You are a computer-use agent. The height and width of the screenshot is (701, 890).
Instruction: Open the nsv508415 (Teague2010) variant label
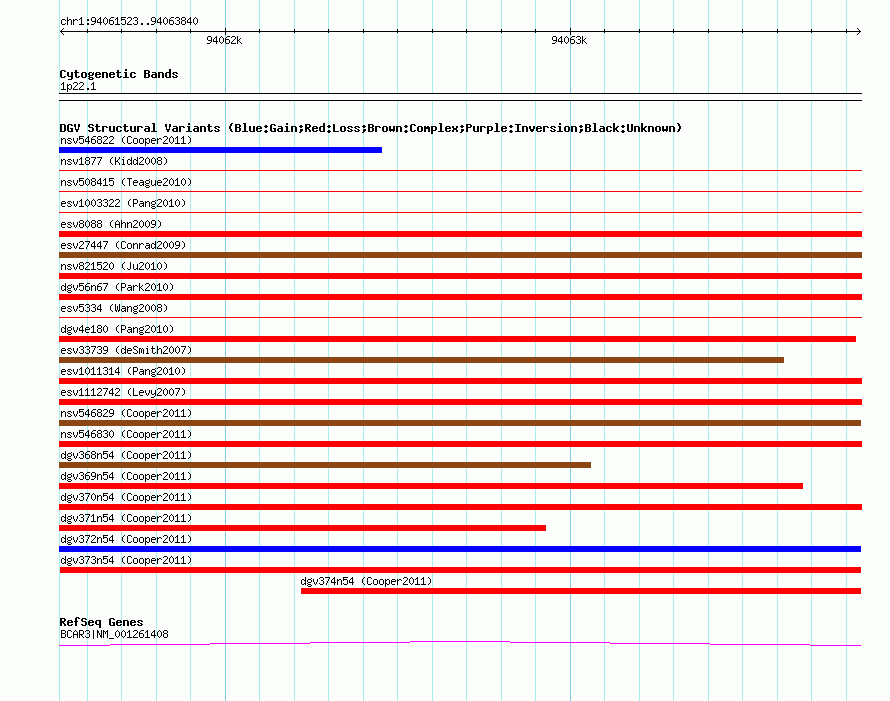click(x=126, y=182)
